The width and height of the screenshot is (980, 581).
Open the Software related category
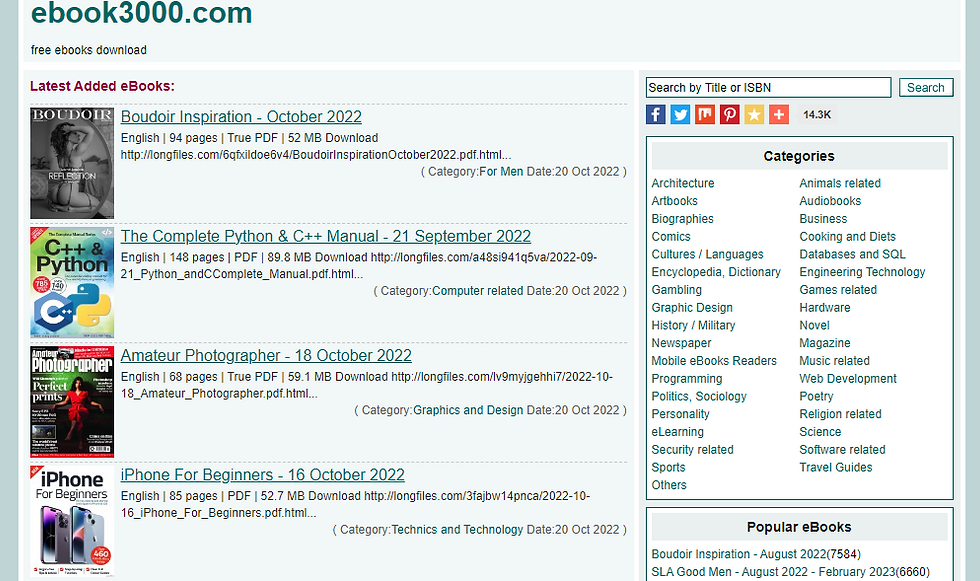pyautogui.click(x=842, y=449)
